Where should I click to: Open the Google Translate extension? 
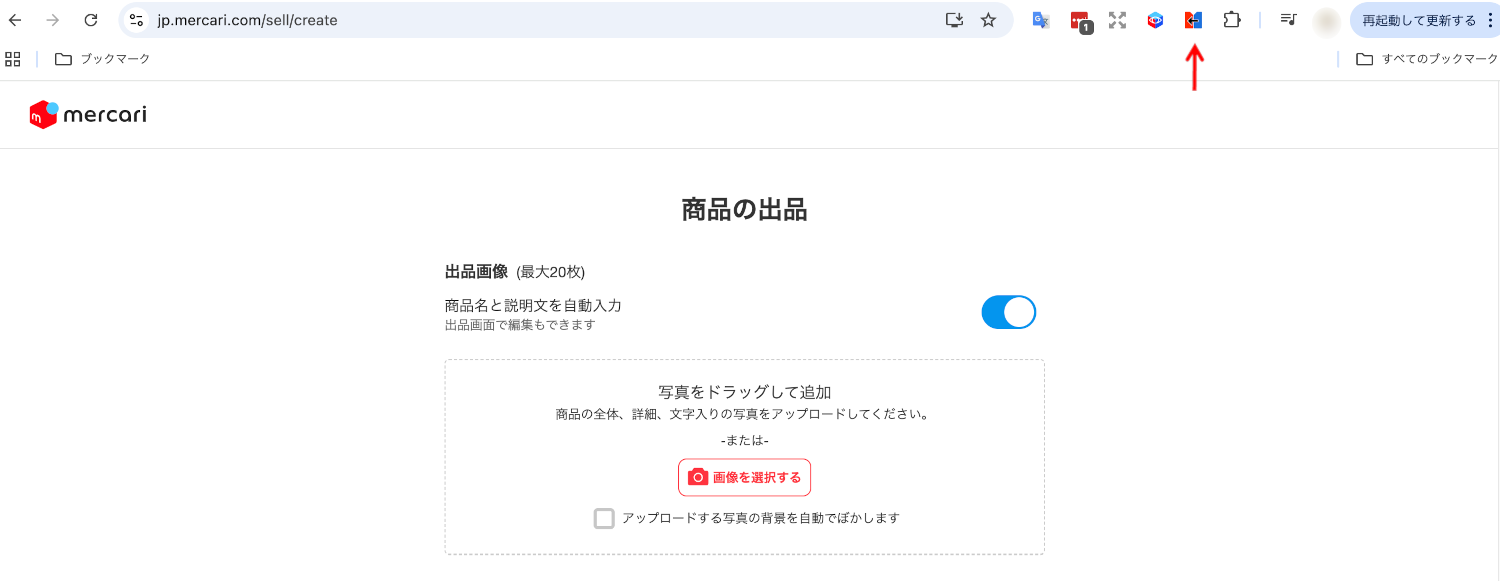pos(1041,20)
